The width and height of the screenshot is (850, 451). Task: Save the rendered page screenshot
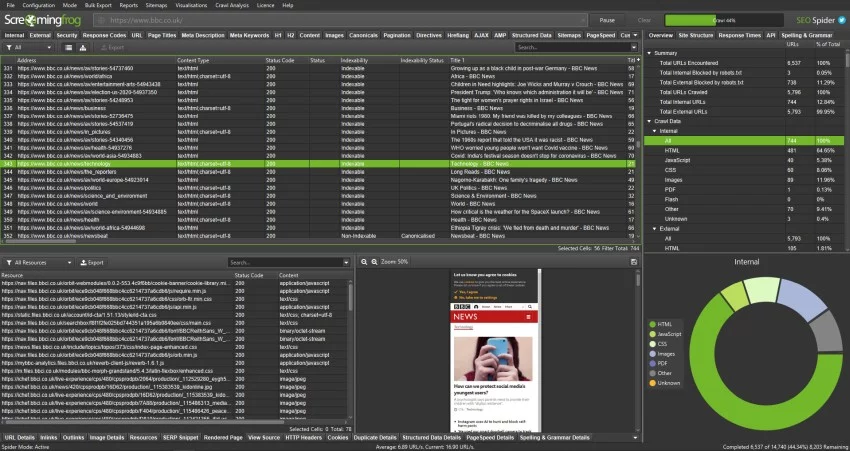point(634,262)
